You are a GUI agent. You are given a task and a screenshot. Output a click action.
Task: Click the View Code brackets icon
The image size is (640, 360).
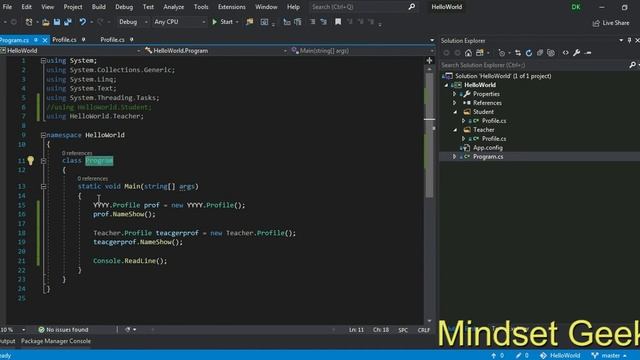pyautogui.click(x=565, y=53)
